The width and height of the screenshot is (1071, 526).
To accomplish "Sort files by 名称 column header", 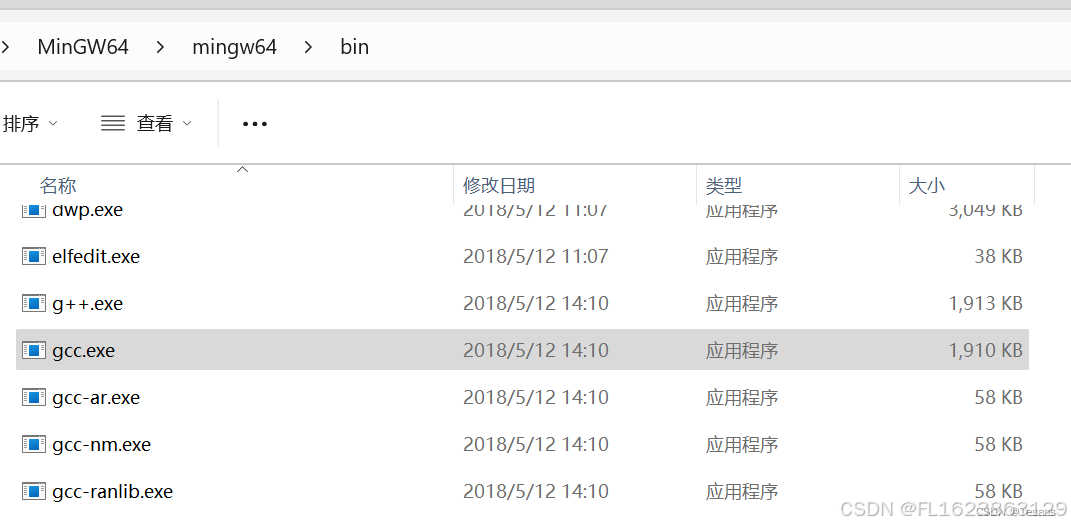I will (58, 185).
